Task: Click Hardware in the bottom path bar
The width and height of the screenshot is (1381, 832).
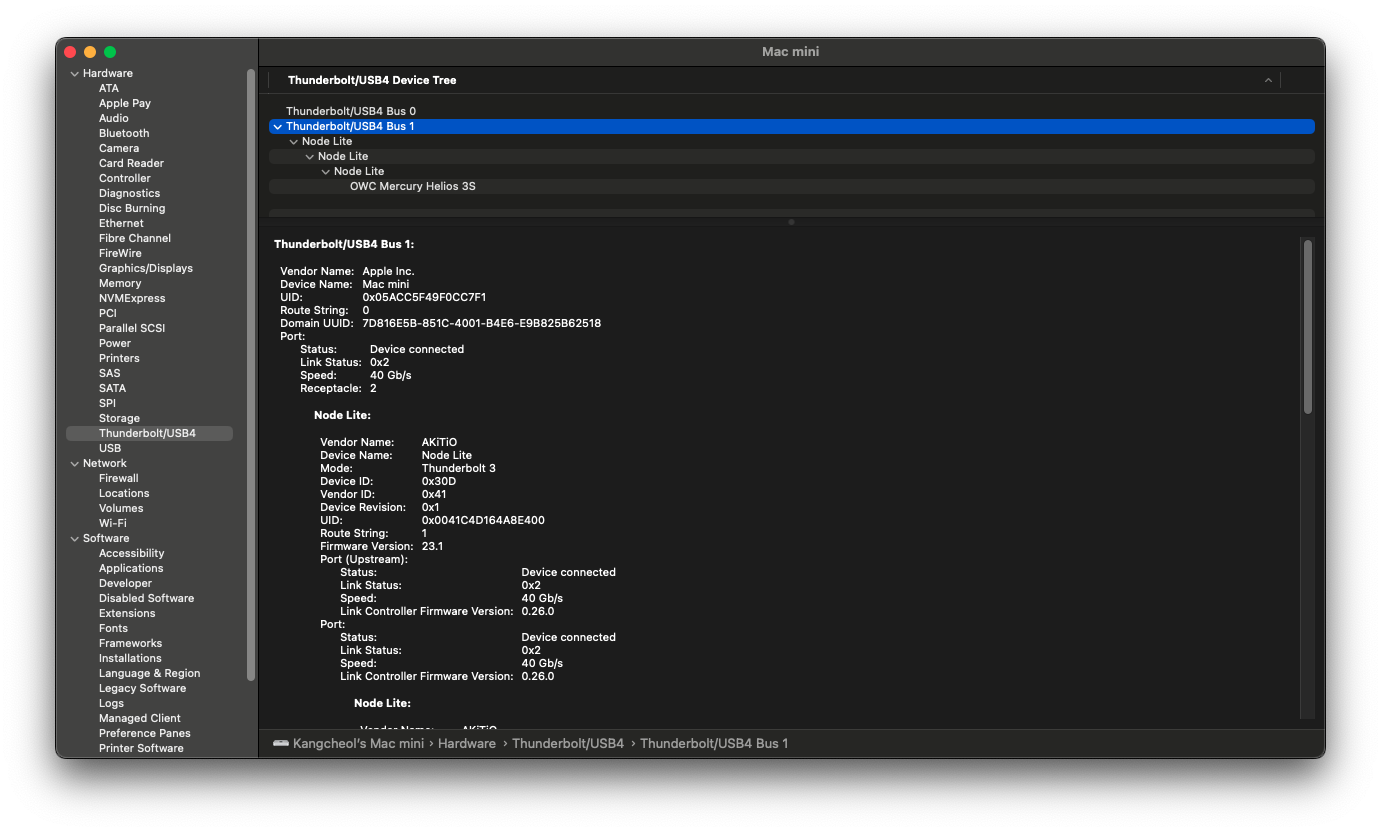Action: coord(466,744)
